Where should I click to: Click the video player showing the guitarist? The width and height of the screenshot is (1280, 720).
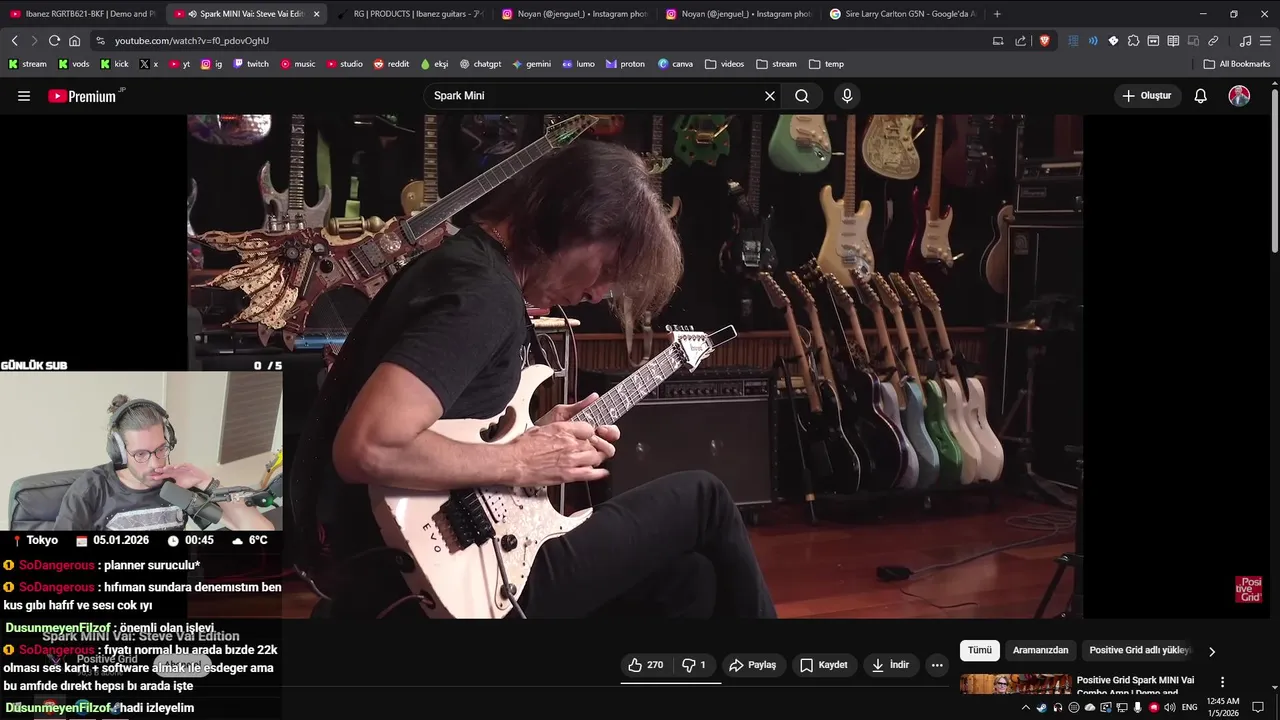(635, 366)
